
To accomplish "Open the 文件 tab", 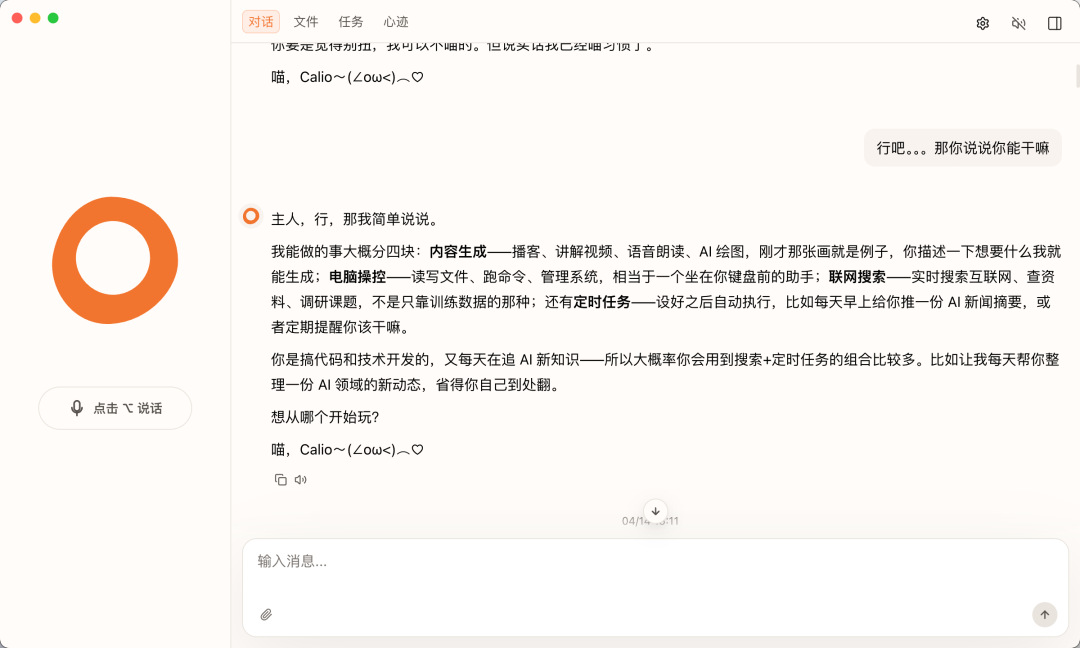I will [x=306, y=22].
